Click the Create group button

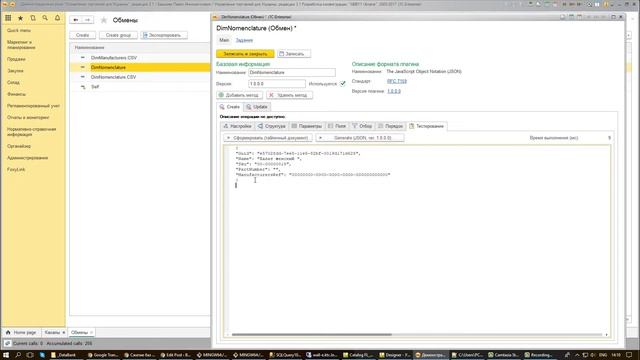click(118, 36)
